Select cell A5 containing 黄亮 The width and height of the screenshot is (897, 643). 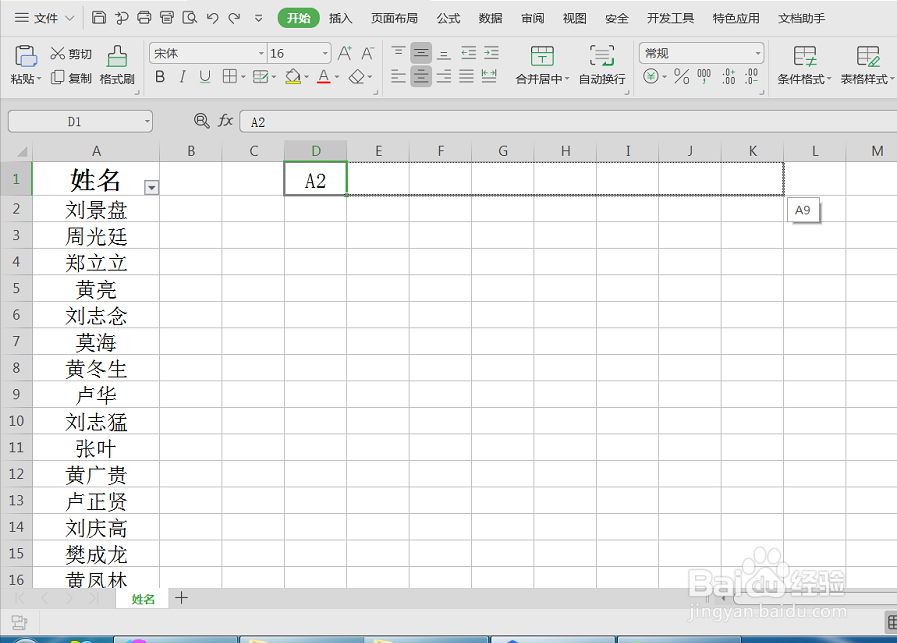[x=96, y=288]
